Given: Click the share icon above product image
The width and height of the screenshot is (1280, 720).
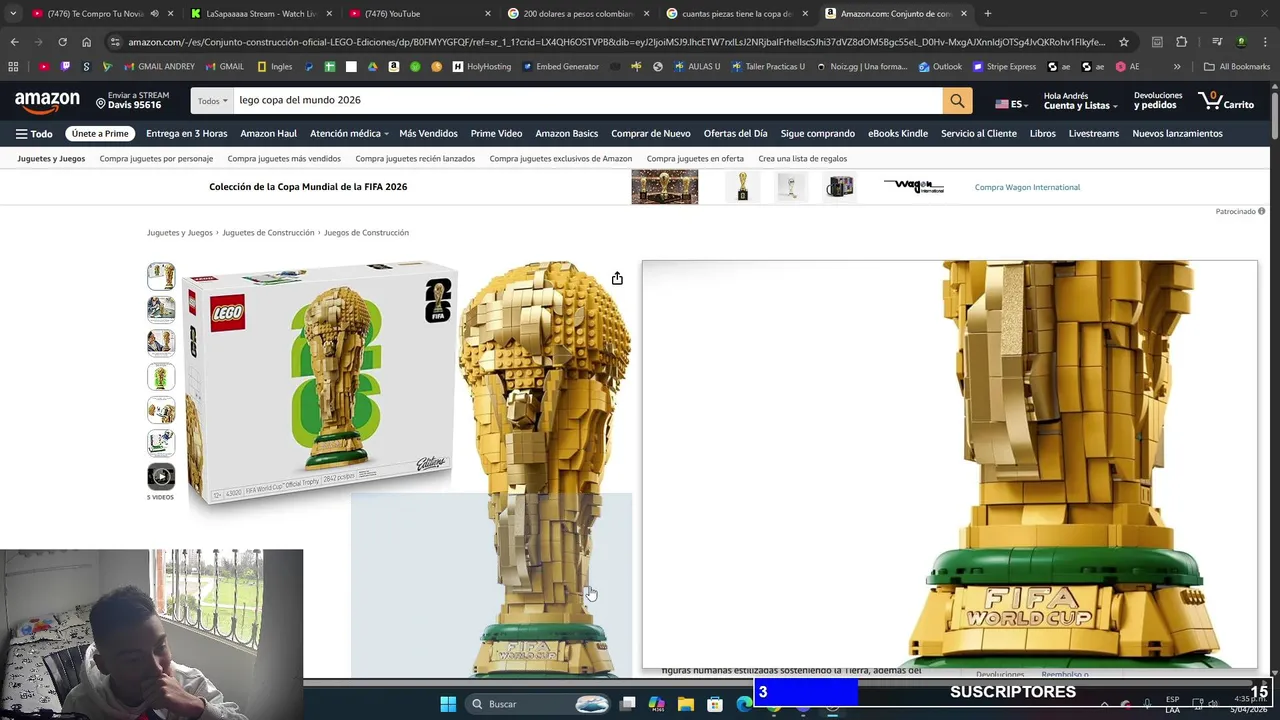Looking at the screenshot, I should (x=617, y=278).
